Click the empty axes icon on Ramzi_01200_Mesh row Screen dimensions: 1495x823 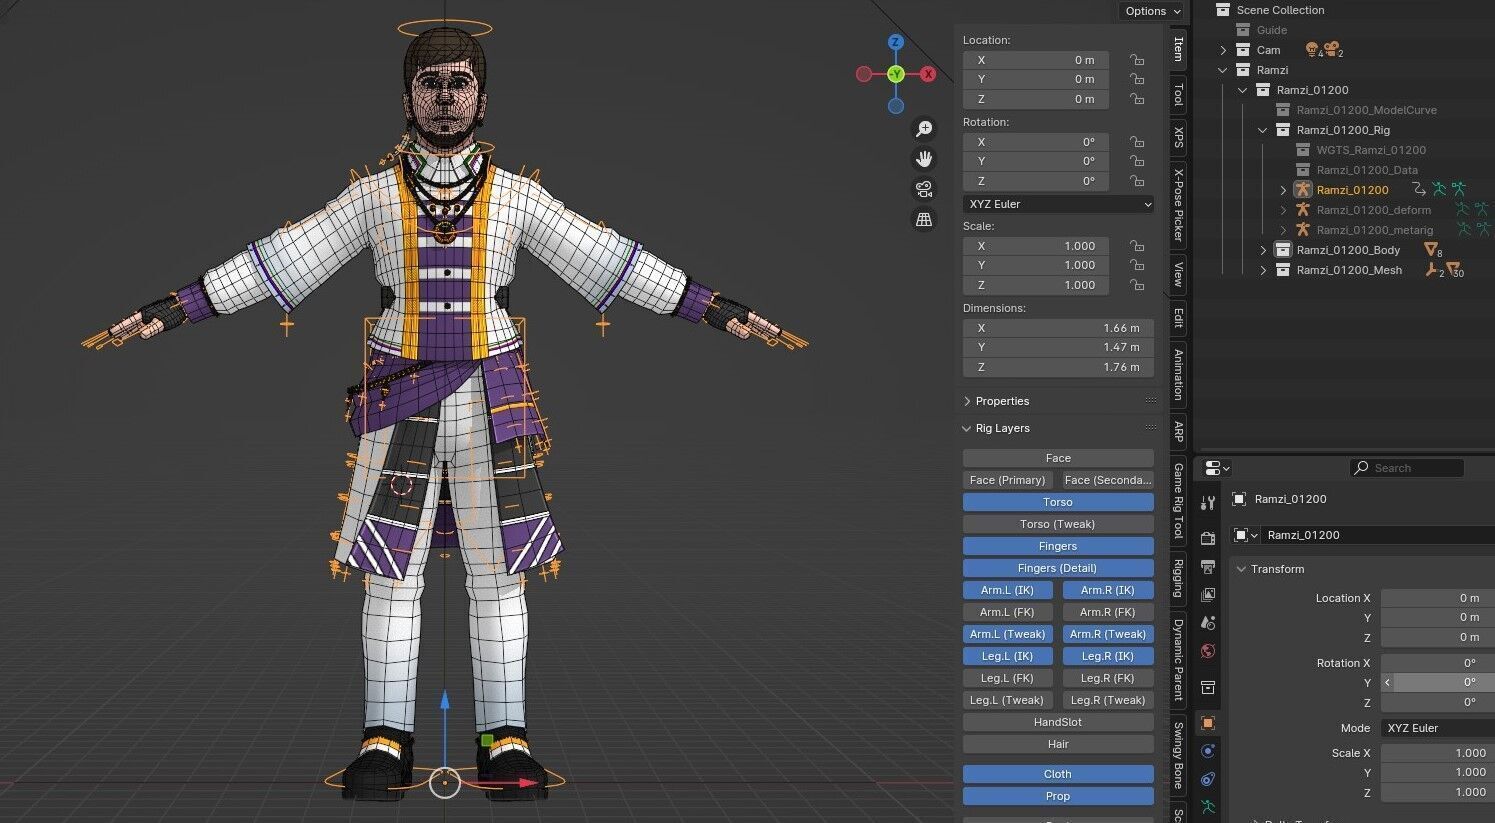click(1432, 269)
